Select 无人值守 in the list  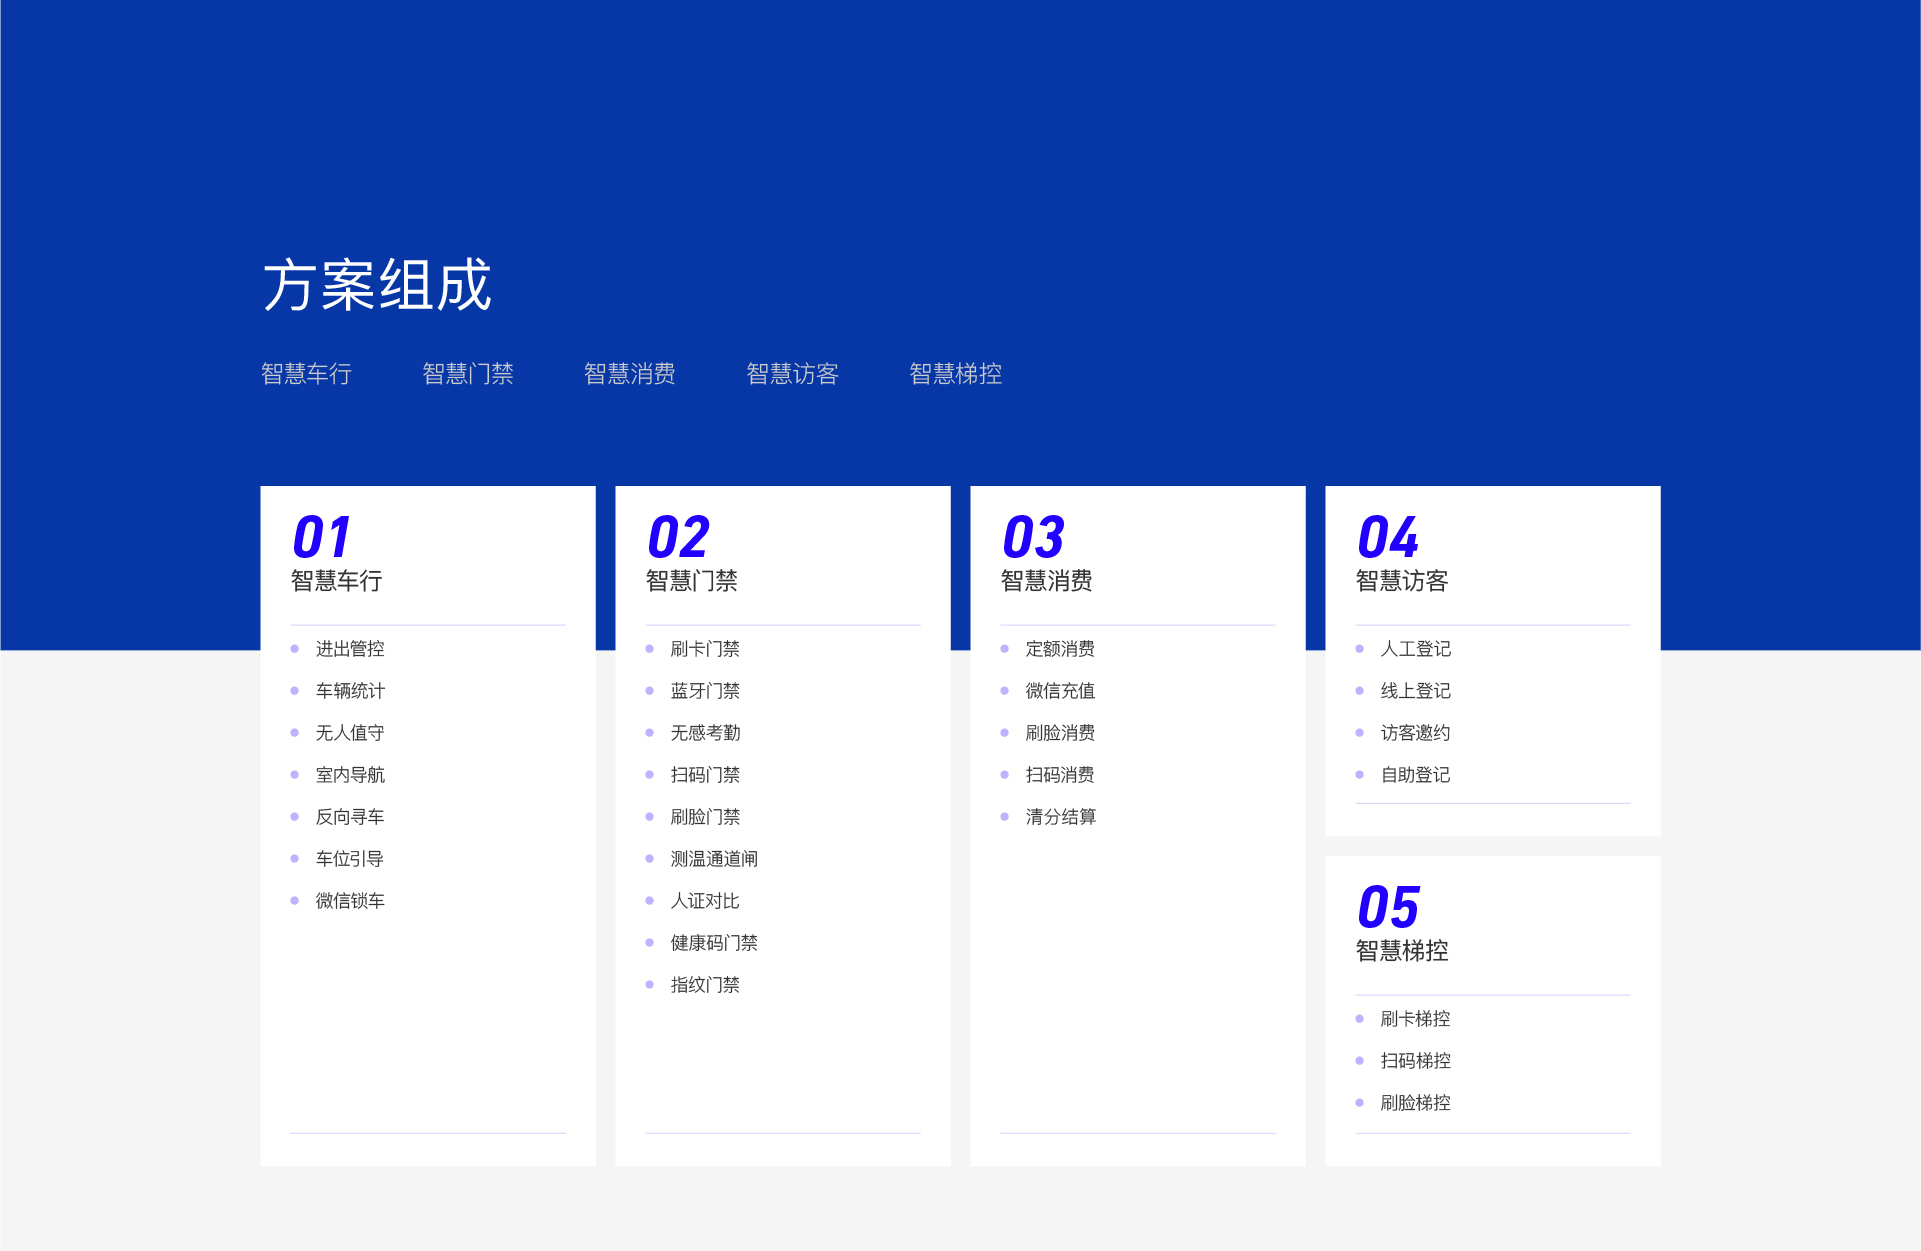[x=350, y=733]
